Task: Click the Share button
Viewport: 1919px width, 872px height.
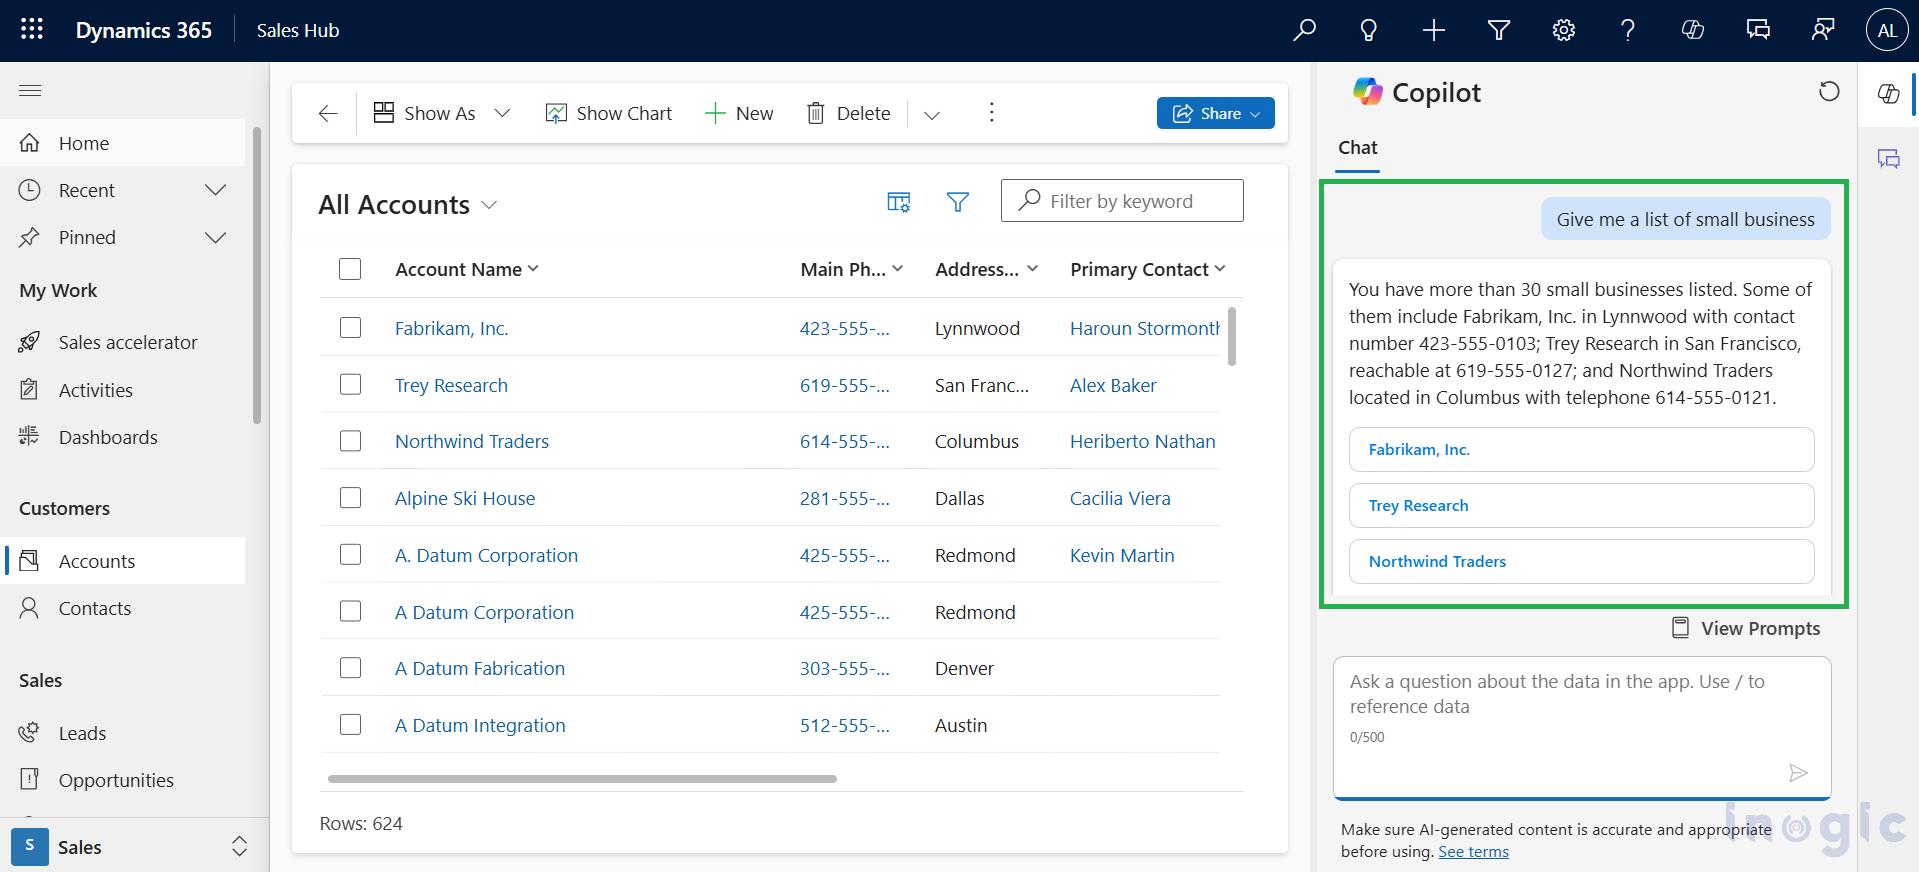Action: 1215,113
